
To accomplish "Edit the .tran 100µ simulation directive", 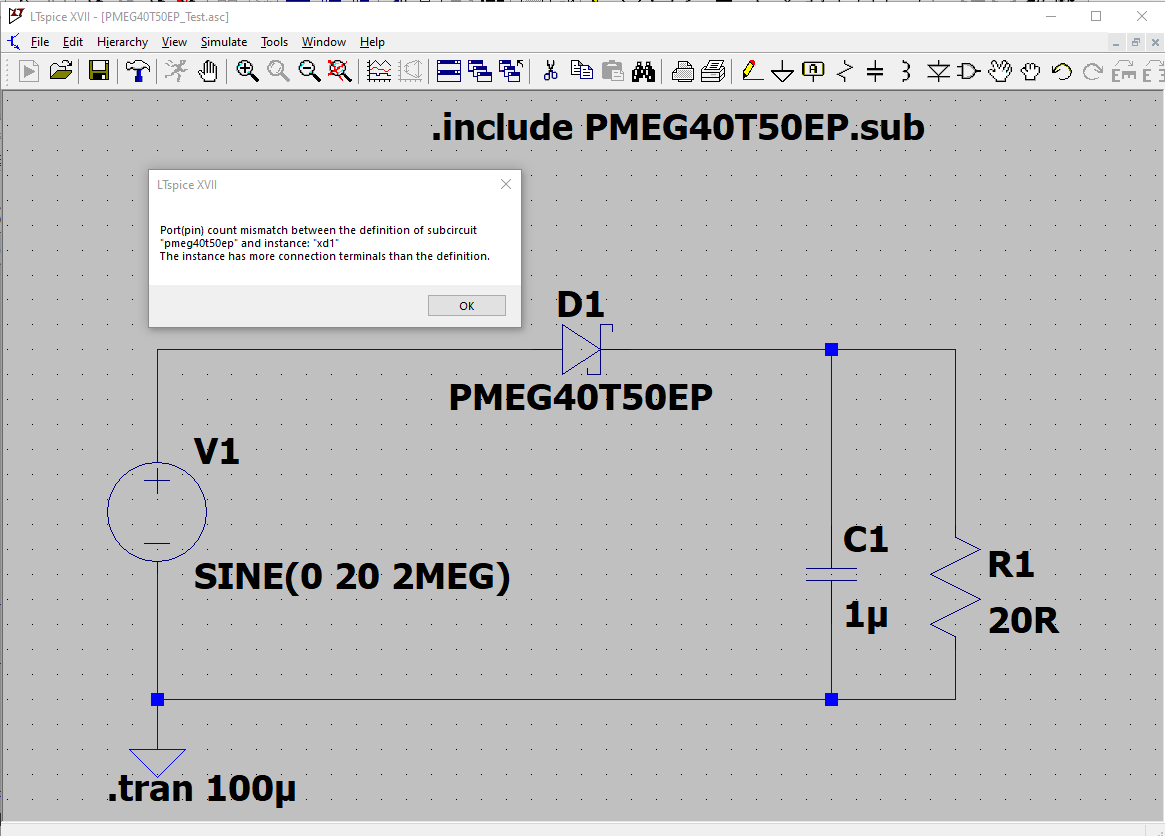I will 198,788.
